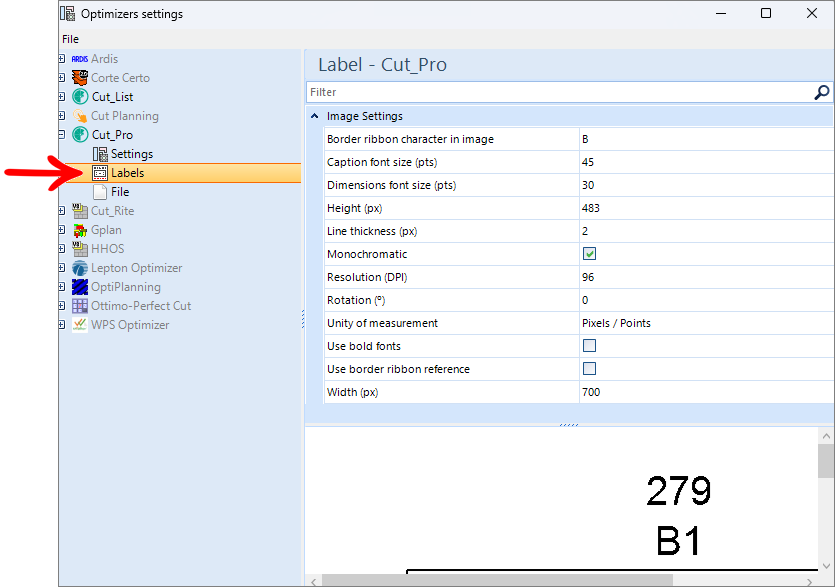This screenshot has width=835, height=587.
Task: Select the Cut_List tree item
Action: 112,97
